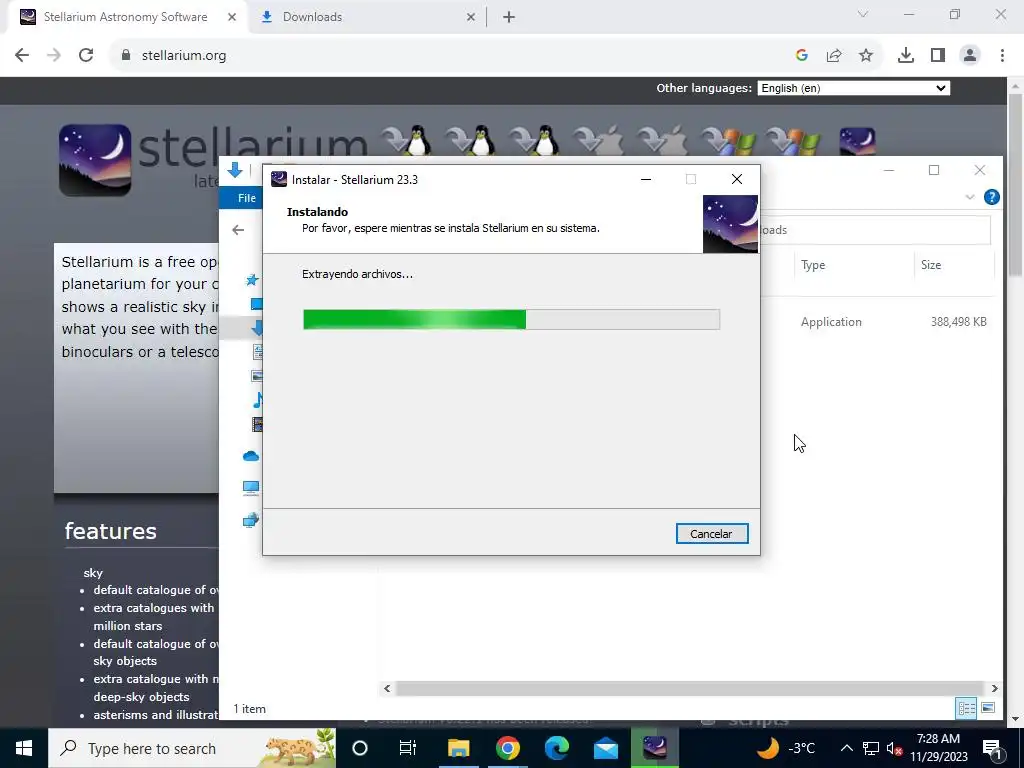This screenshot has width=1024, height=768.
Task: Click the Stellarium icon in the installer title bar
Action: tap(279, 179)
